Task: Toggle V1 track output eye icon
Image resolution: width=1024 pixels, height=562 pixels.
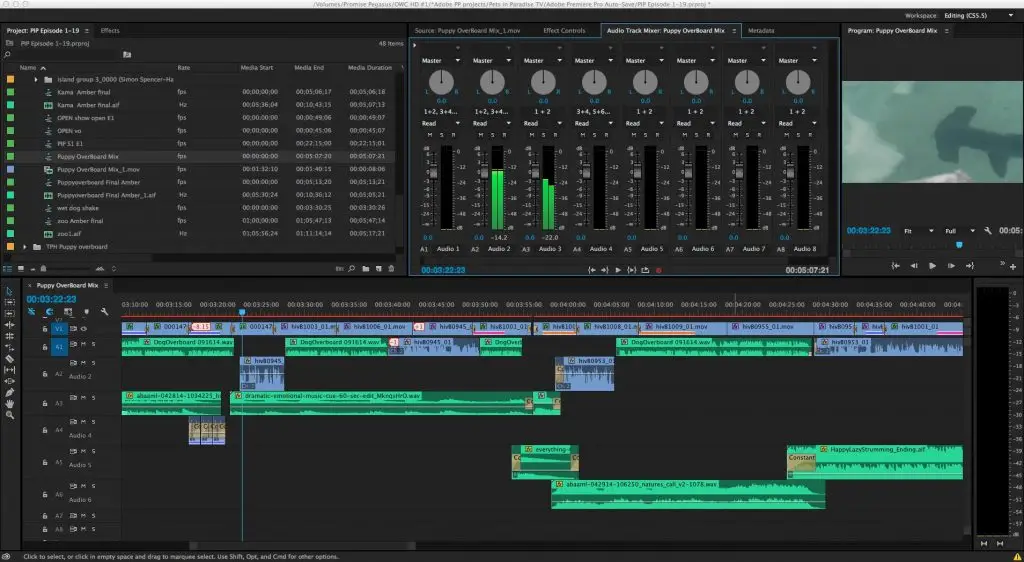Action: (84, 328)
